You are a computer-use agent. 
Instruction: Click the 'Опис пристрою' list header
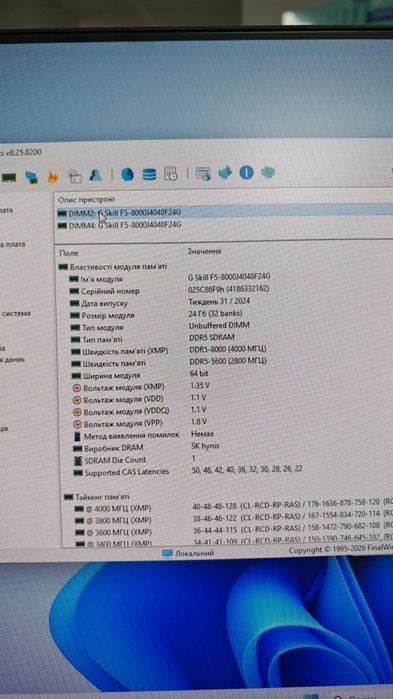[x=86, y=200]
